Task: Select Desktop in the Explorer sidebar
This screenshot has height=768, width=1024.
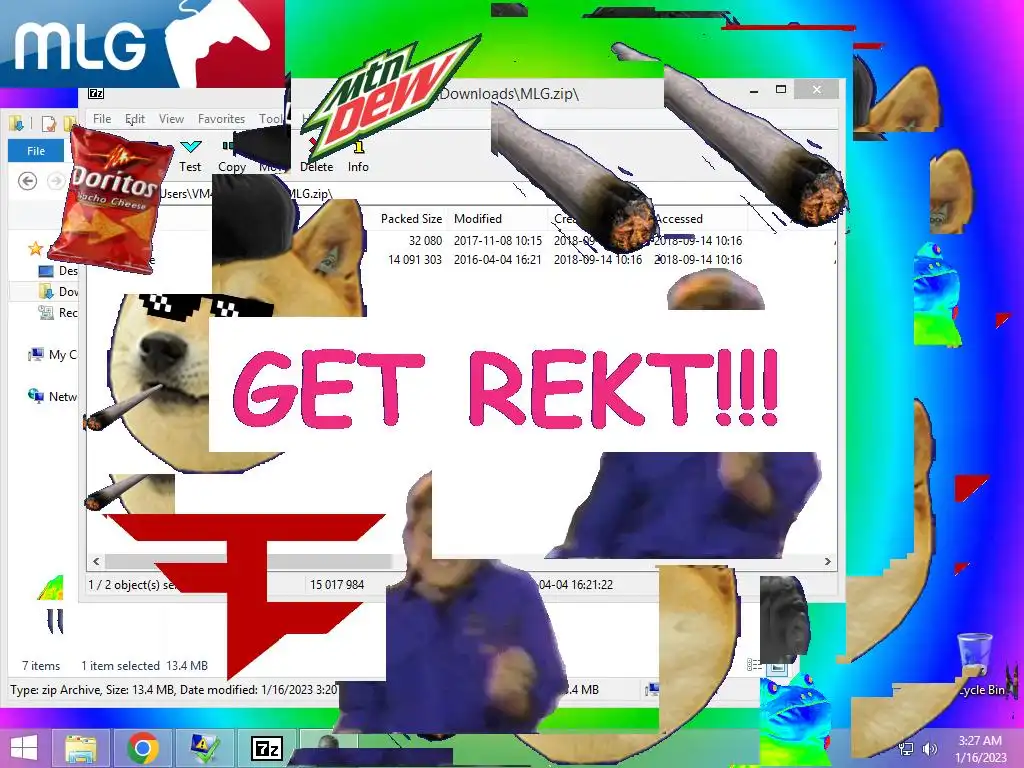Action: [58, 270]
